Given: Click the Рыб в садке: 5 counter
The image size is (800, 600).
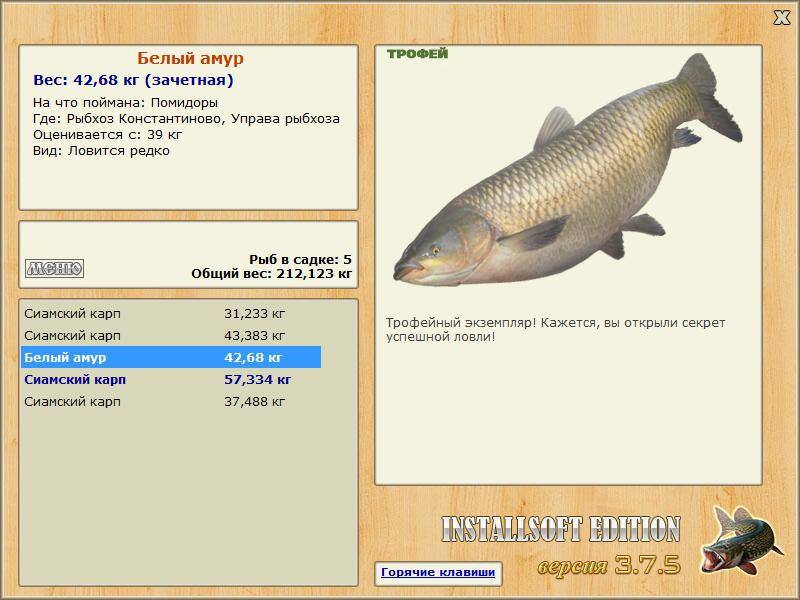Looking at the screenshot, I should (301, 260).
